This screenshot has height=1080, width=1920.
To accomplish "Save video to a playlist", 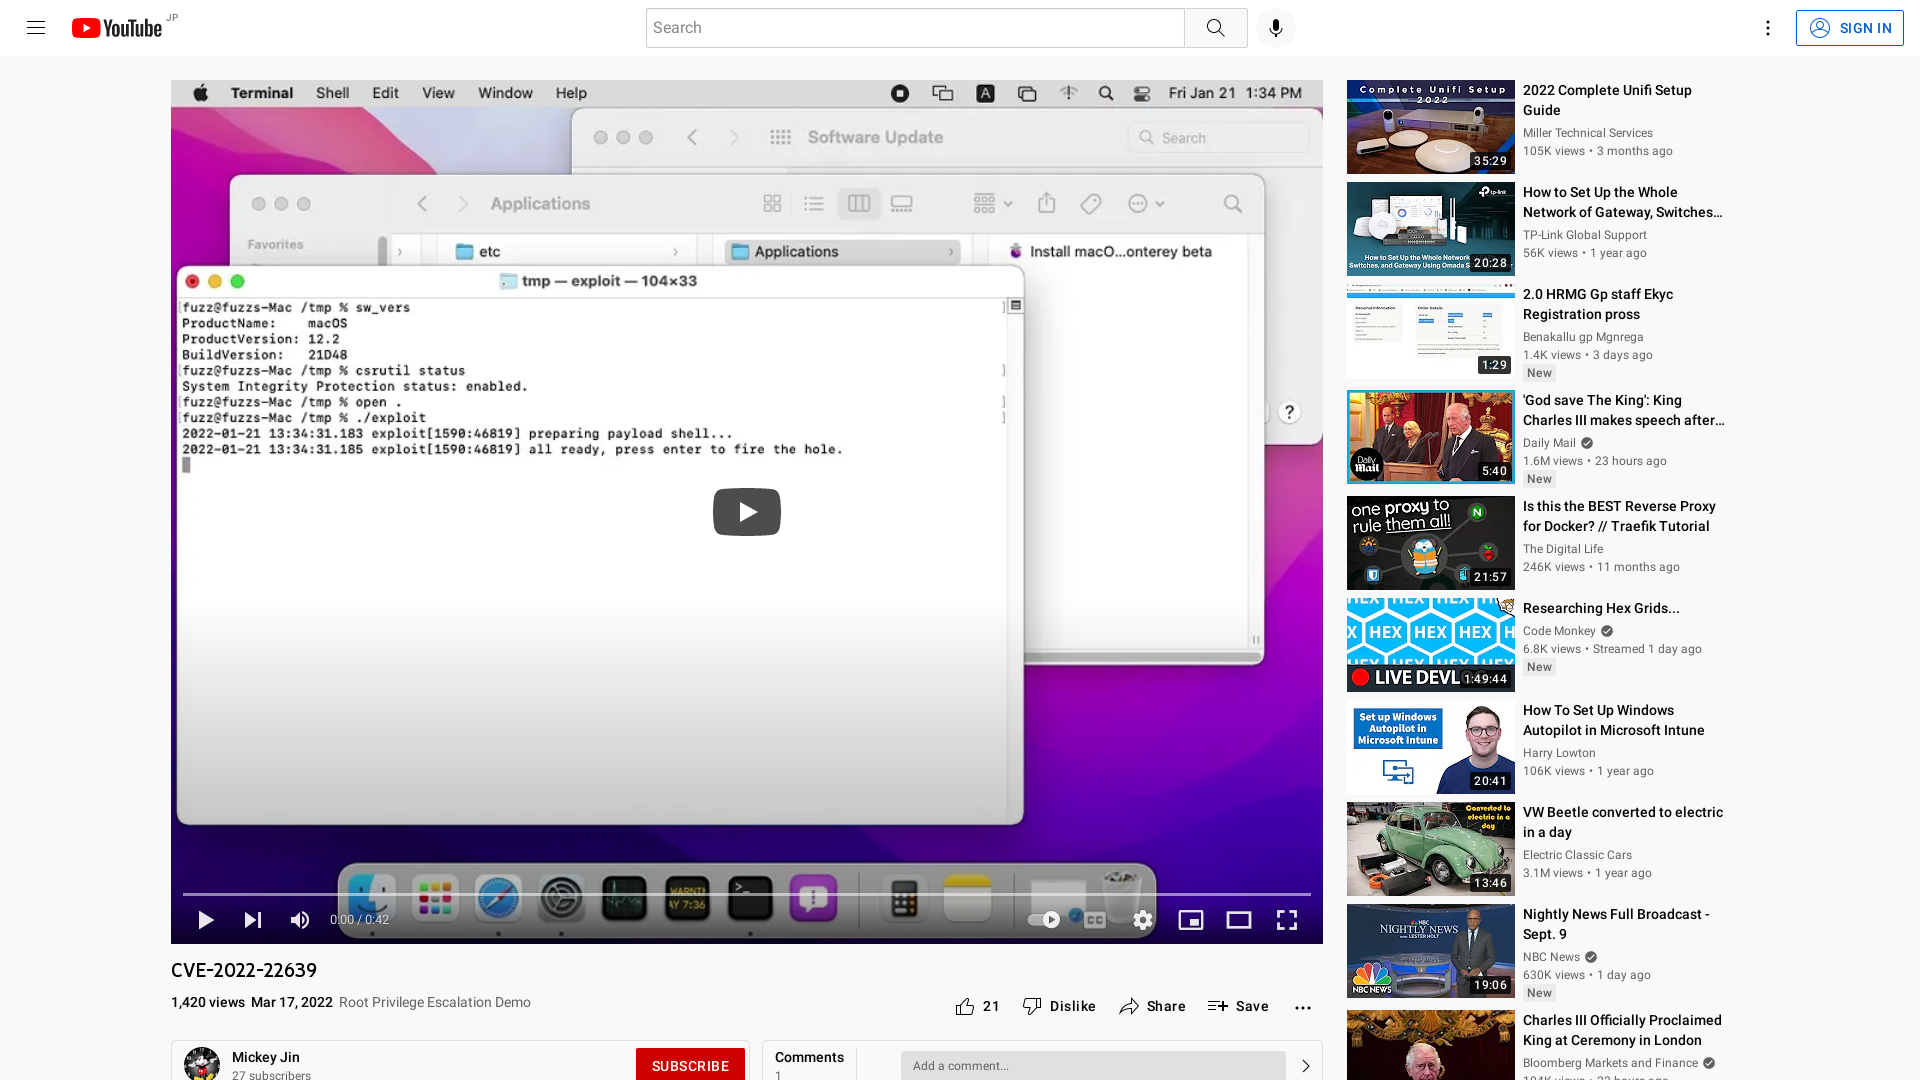I will coord(1238,1007).
